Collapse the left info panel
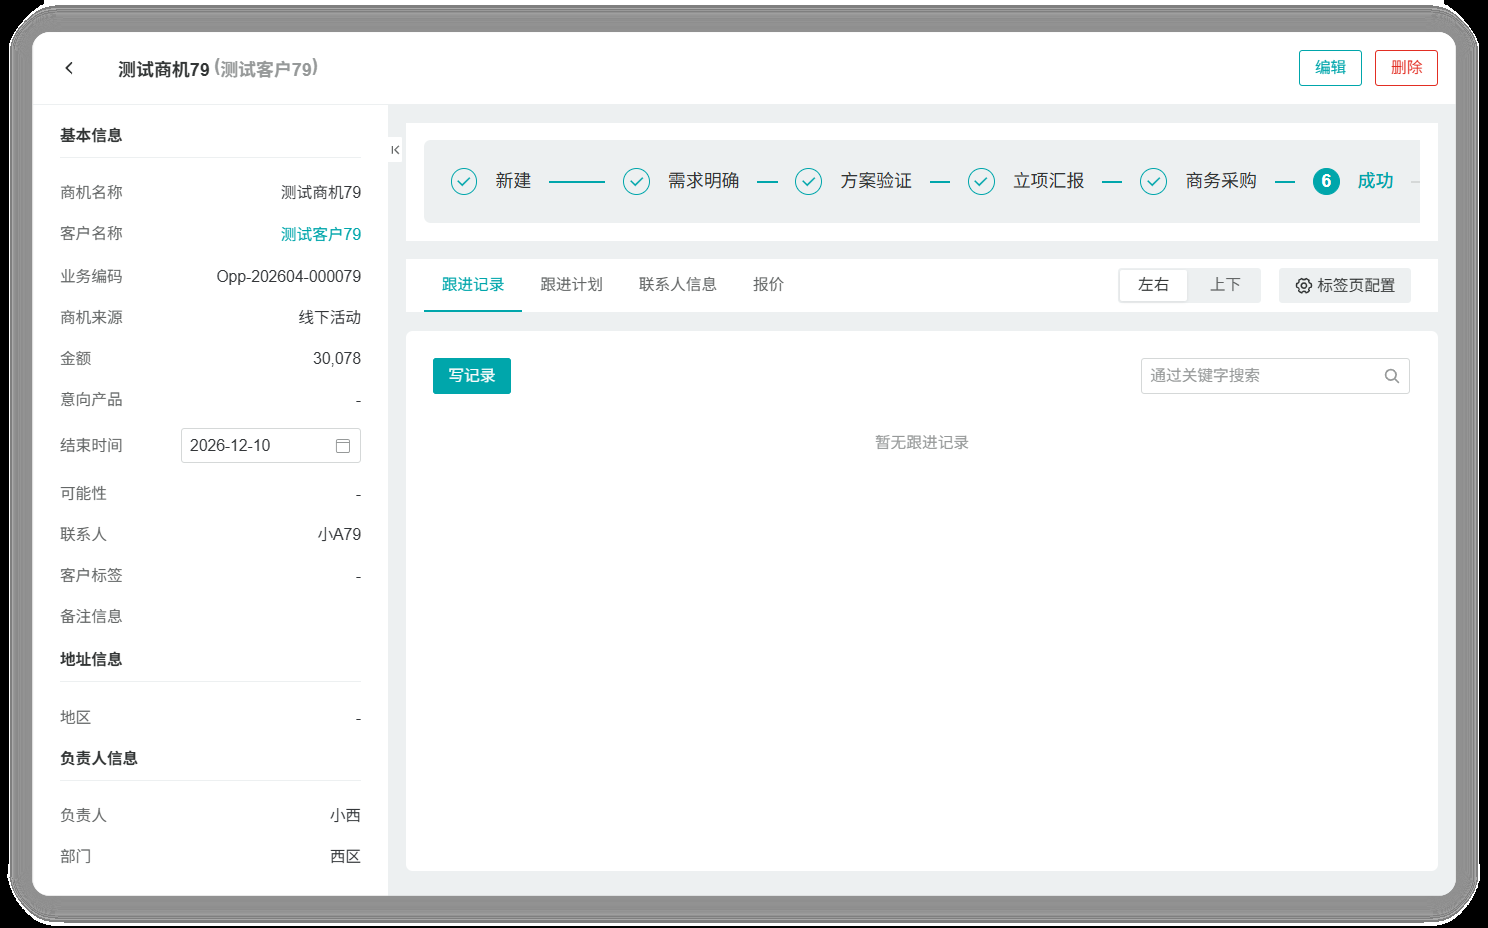The image size is (1488, 928). [x=395, y=150]
